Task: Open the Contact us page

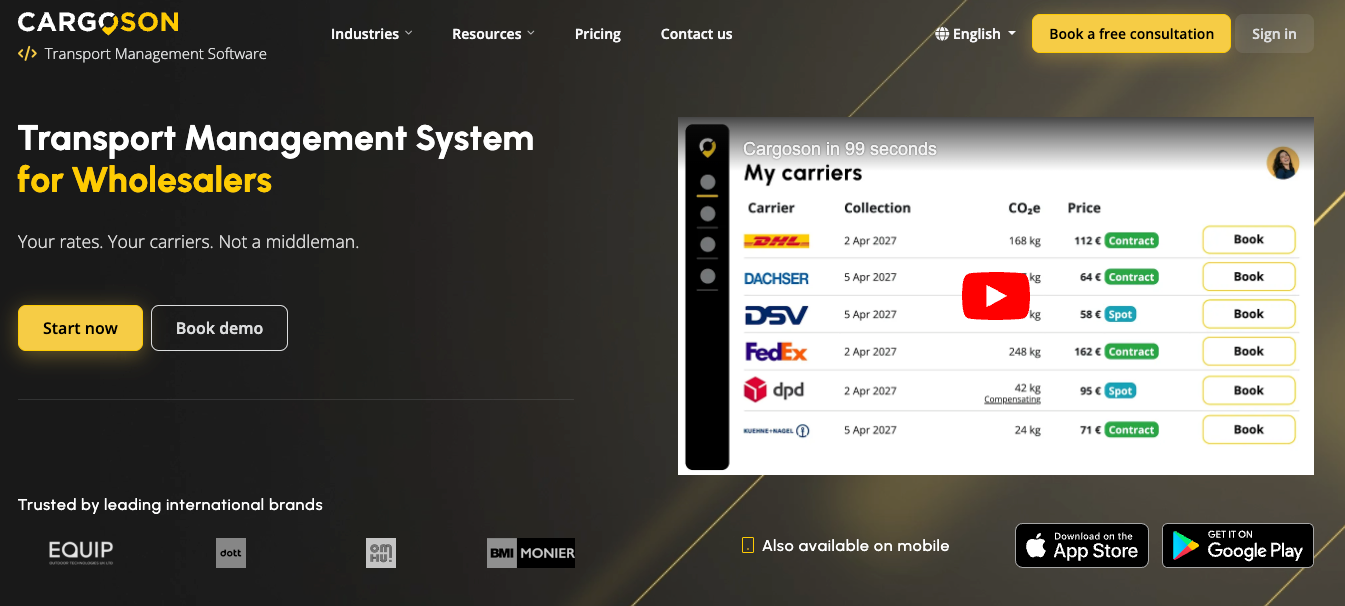Action: pos(696,34)
